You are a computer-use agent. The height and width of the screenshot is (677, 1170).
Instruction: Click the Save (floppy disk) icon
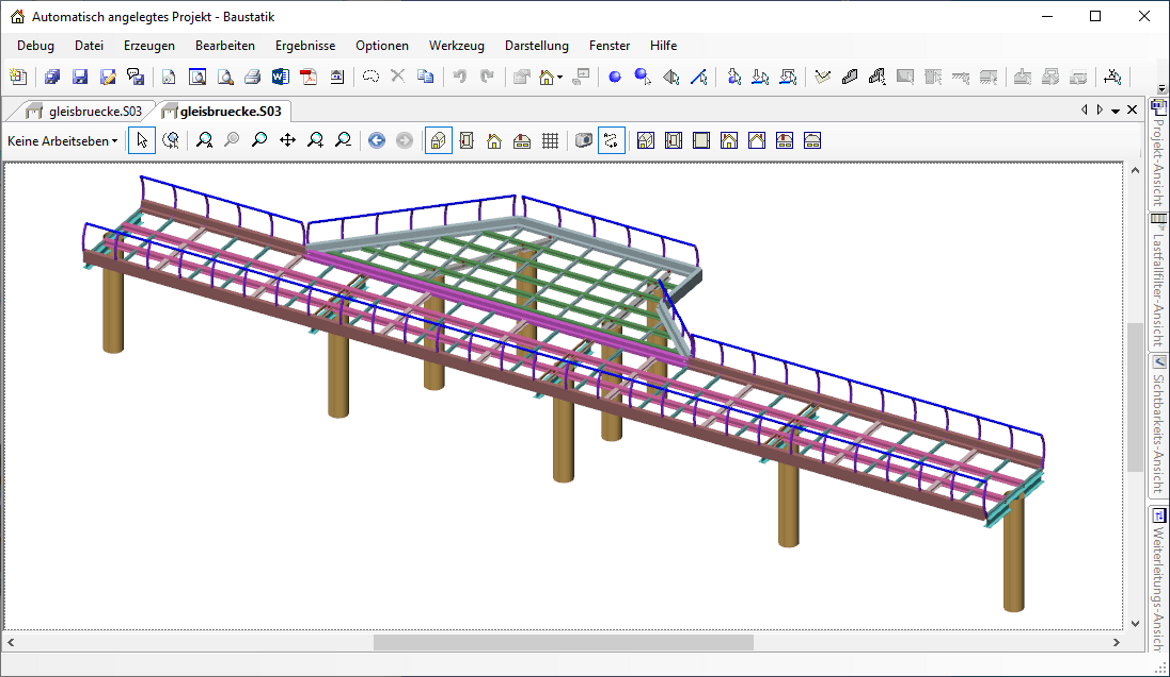pyautogui.click(x=80, y=77)
